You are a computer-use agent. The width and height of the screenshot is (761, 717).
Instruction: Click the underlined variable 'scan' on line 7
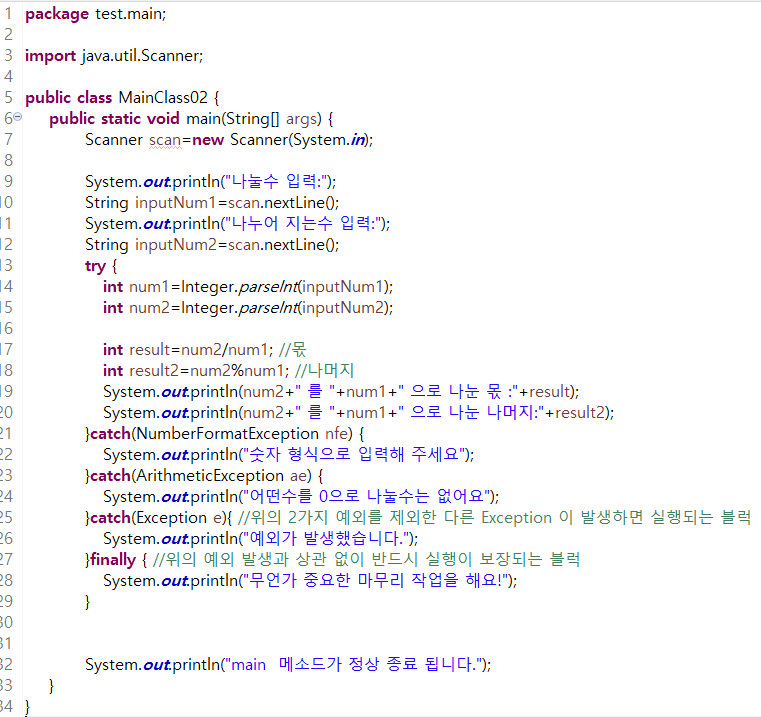click(165, 140)
